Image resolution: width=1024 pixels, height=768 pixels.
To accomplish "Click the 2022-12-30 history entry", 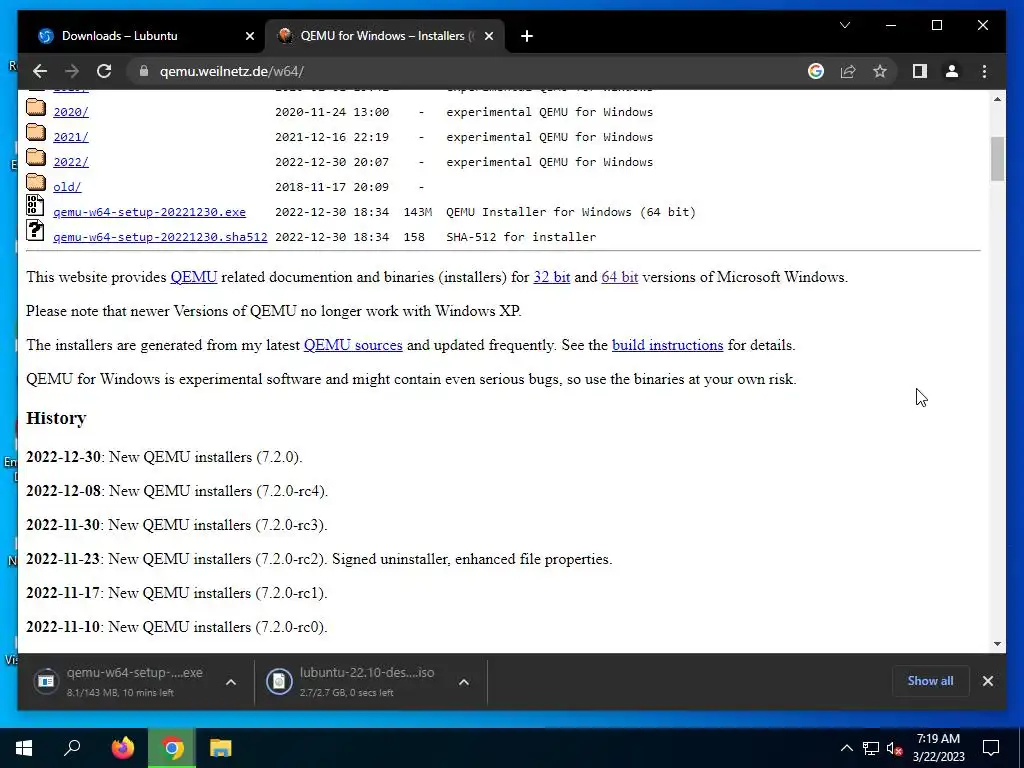I will pyautogui.click(x=165, y=457).
